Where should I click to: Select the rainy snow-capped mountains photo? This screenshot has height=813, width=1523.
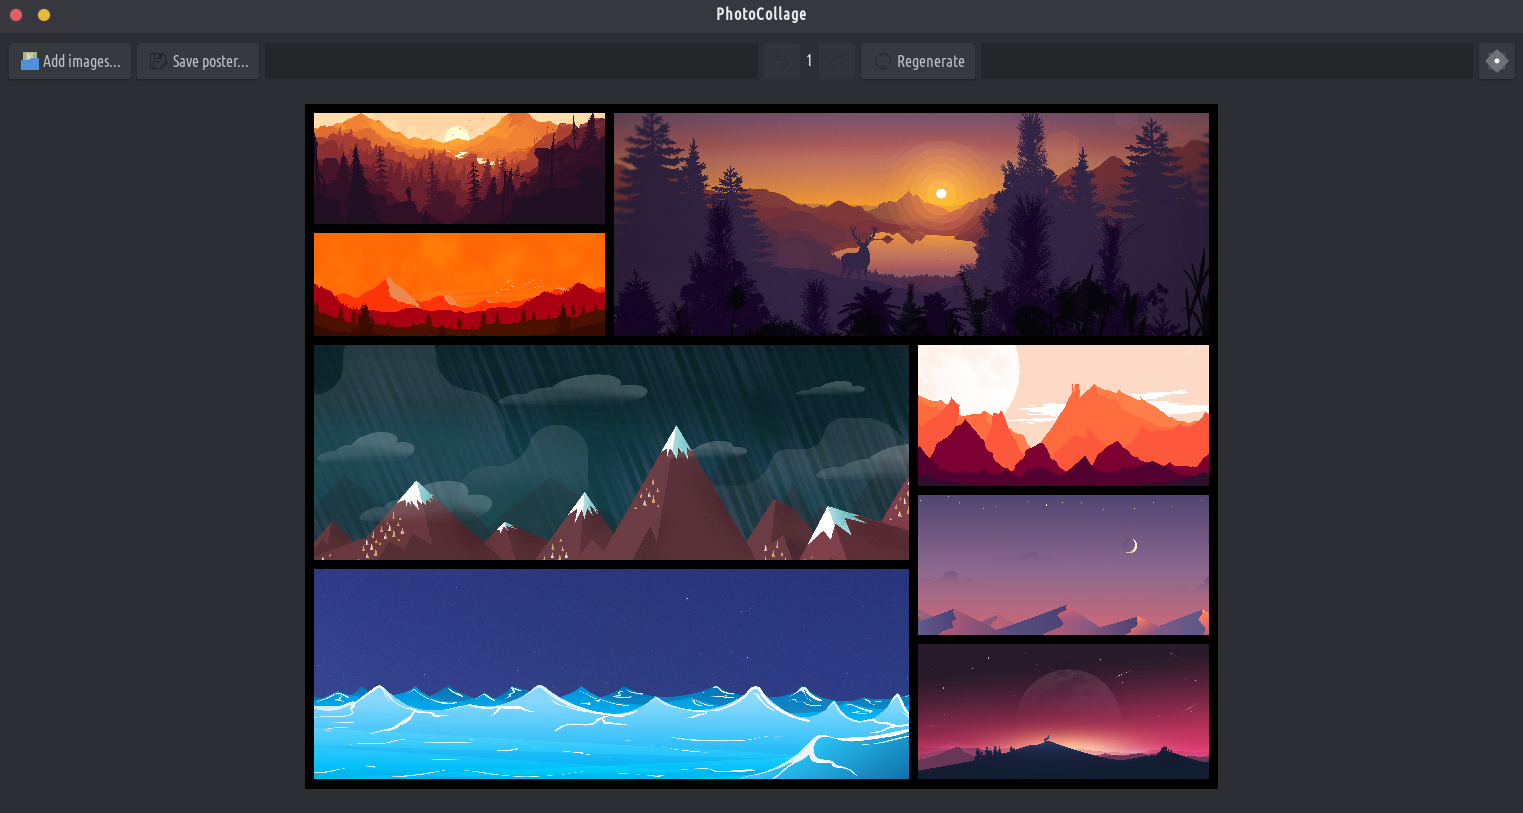click(611, 452)
